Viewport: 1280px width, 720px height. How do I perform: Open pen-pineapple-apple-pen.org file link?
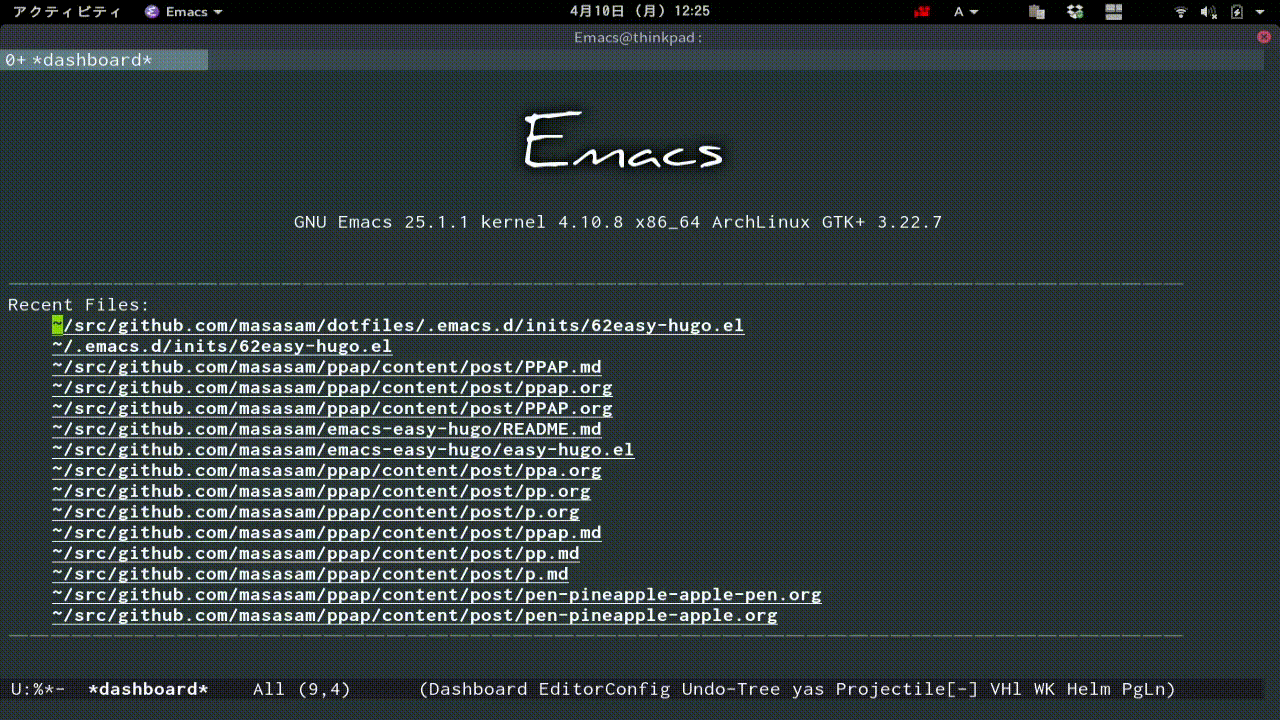437,595
